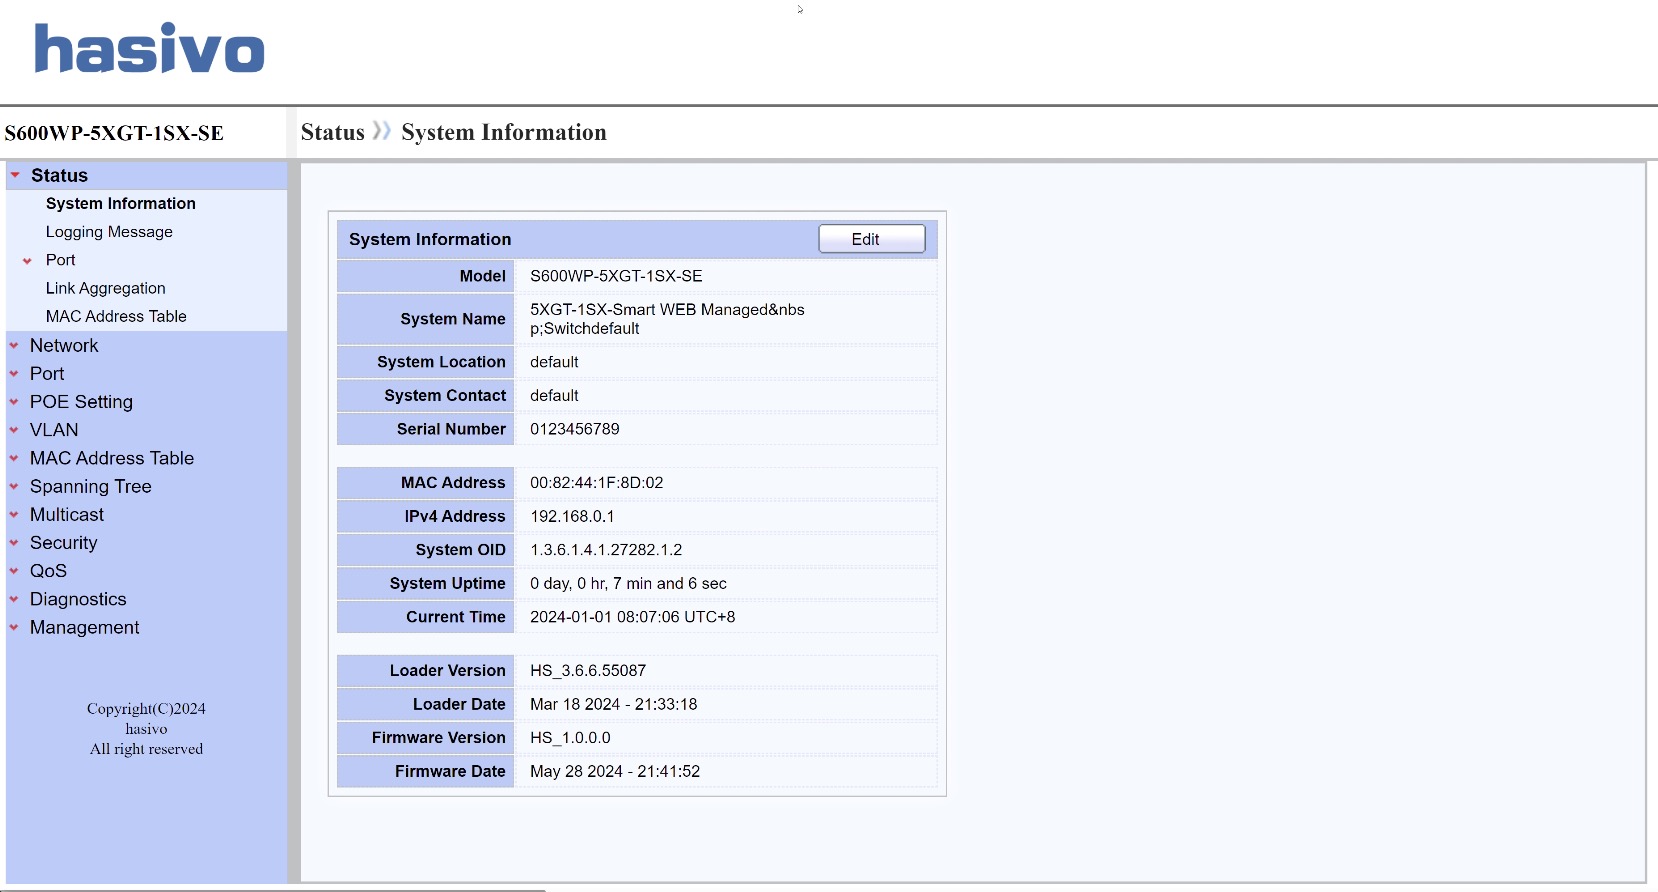Select Firmware Date May 28 2024 value
This screenshot has height=892, width=1658.
coord(615,772)
